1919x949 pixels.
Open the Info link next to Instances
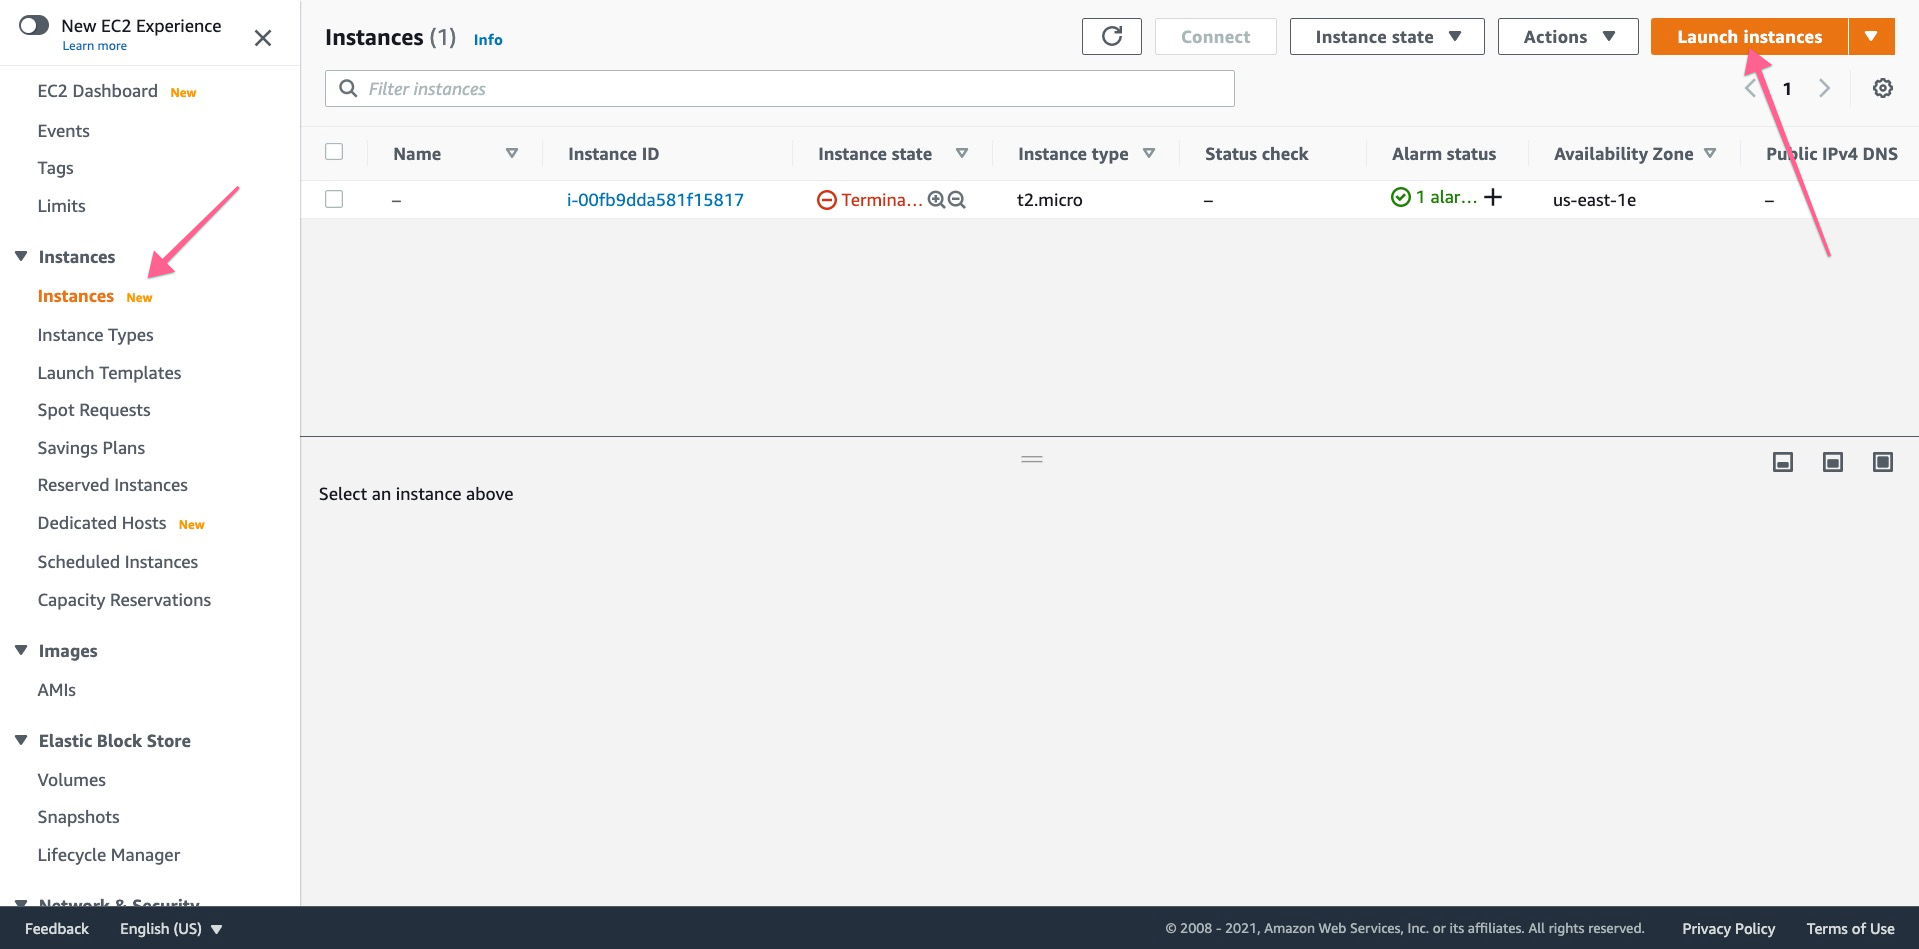tap(488, 40)
